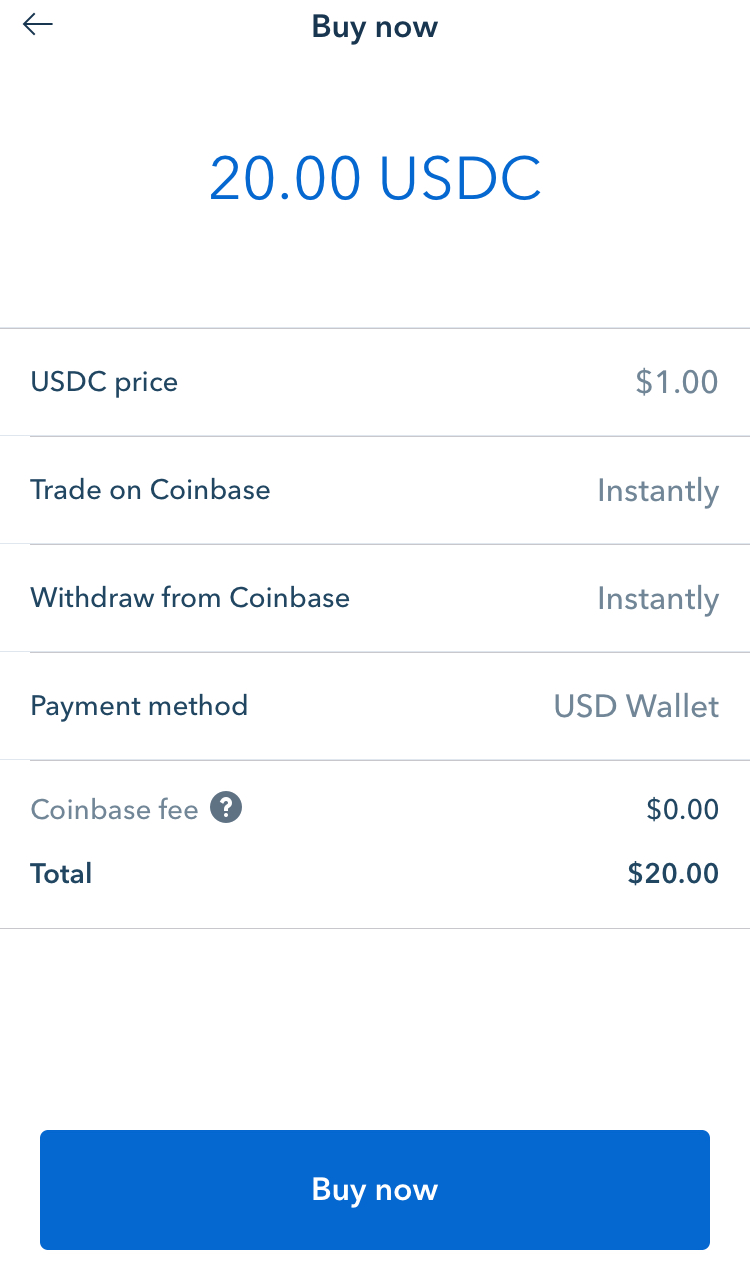Open Coinbase fee help question mark

point(226,808)
